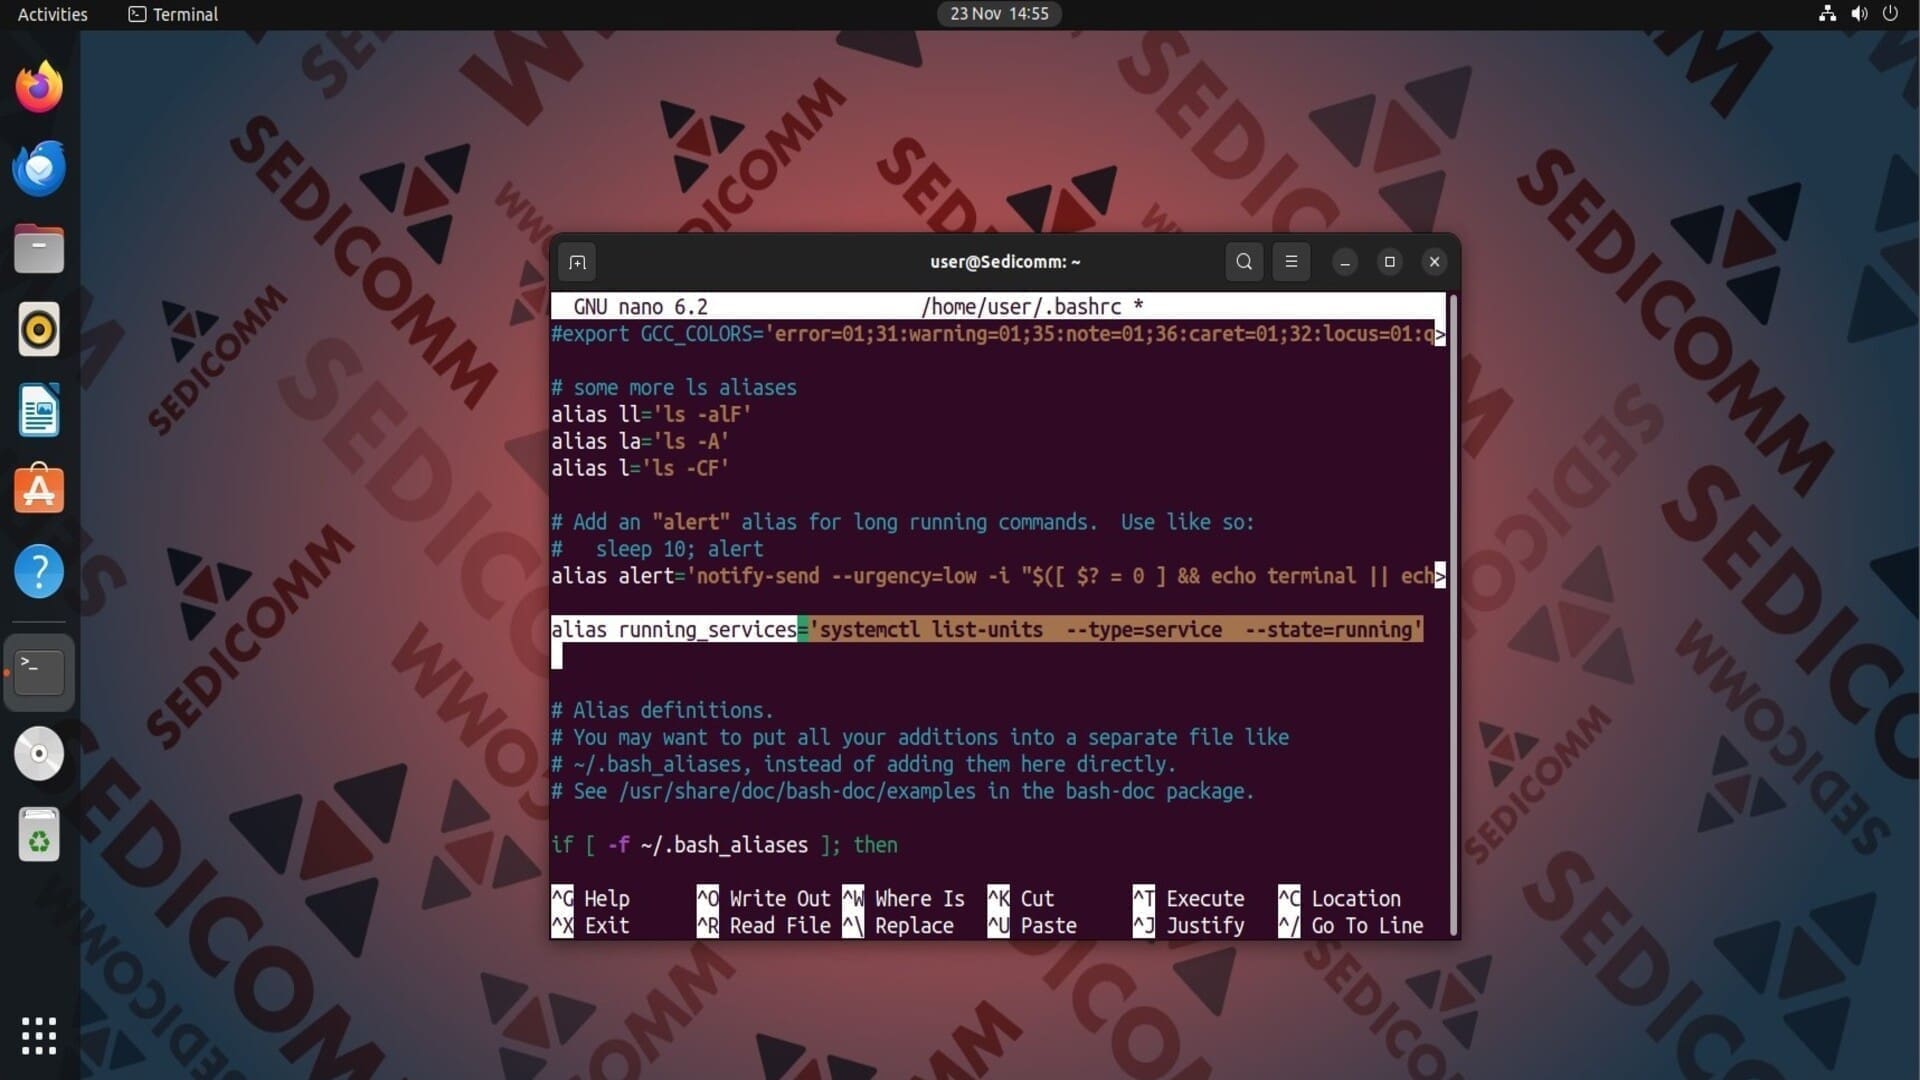Screen dimensions: 1920x1080
Task: Click nano's ^T Execute label
Action: pyautogui.click(x=1189, y=899)
